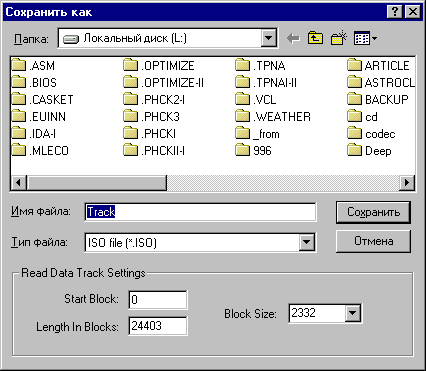Expand the Тип файла dropdown arrow

click(x=306, y=242)
